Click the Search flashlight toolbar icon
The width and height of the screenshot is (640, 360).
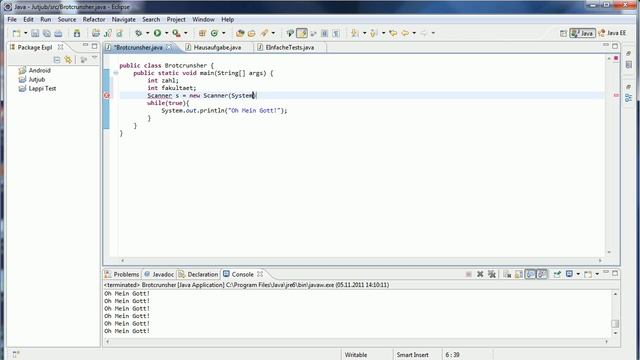click(x=264, y=33)
